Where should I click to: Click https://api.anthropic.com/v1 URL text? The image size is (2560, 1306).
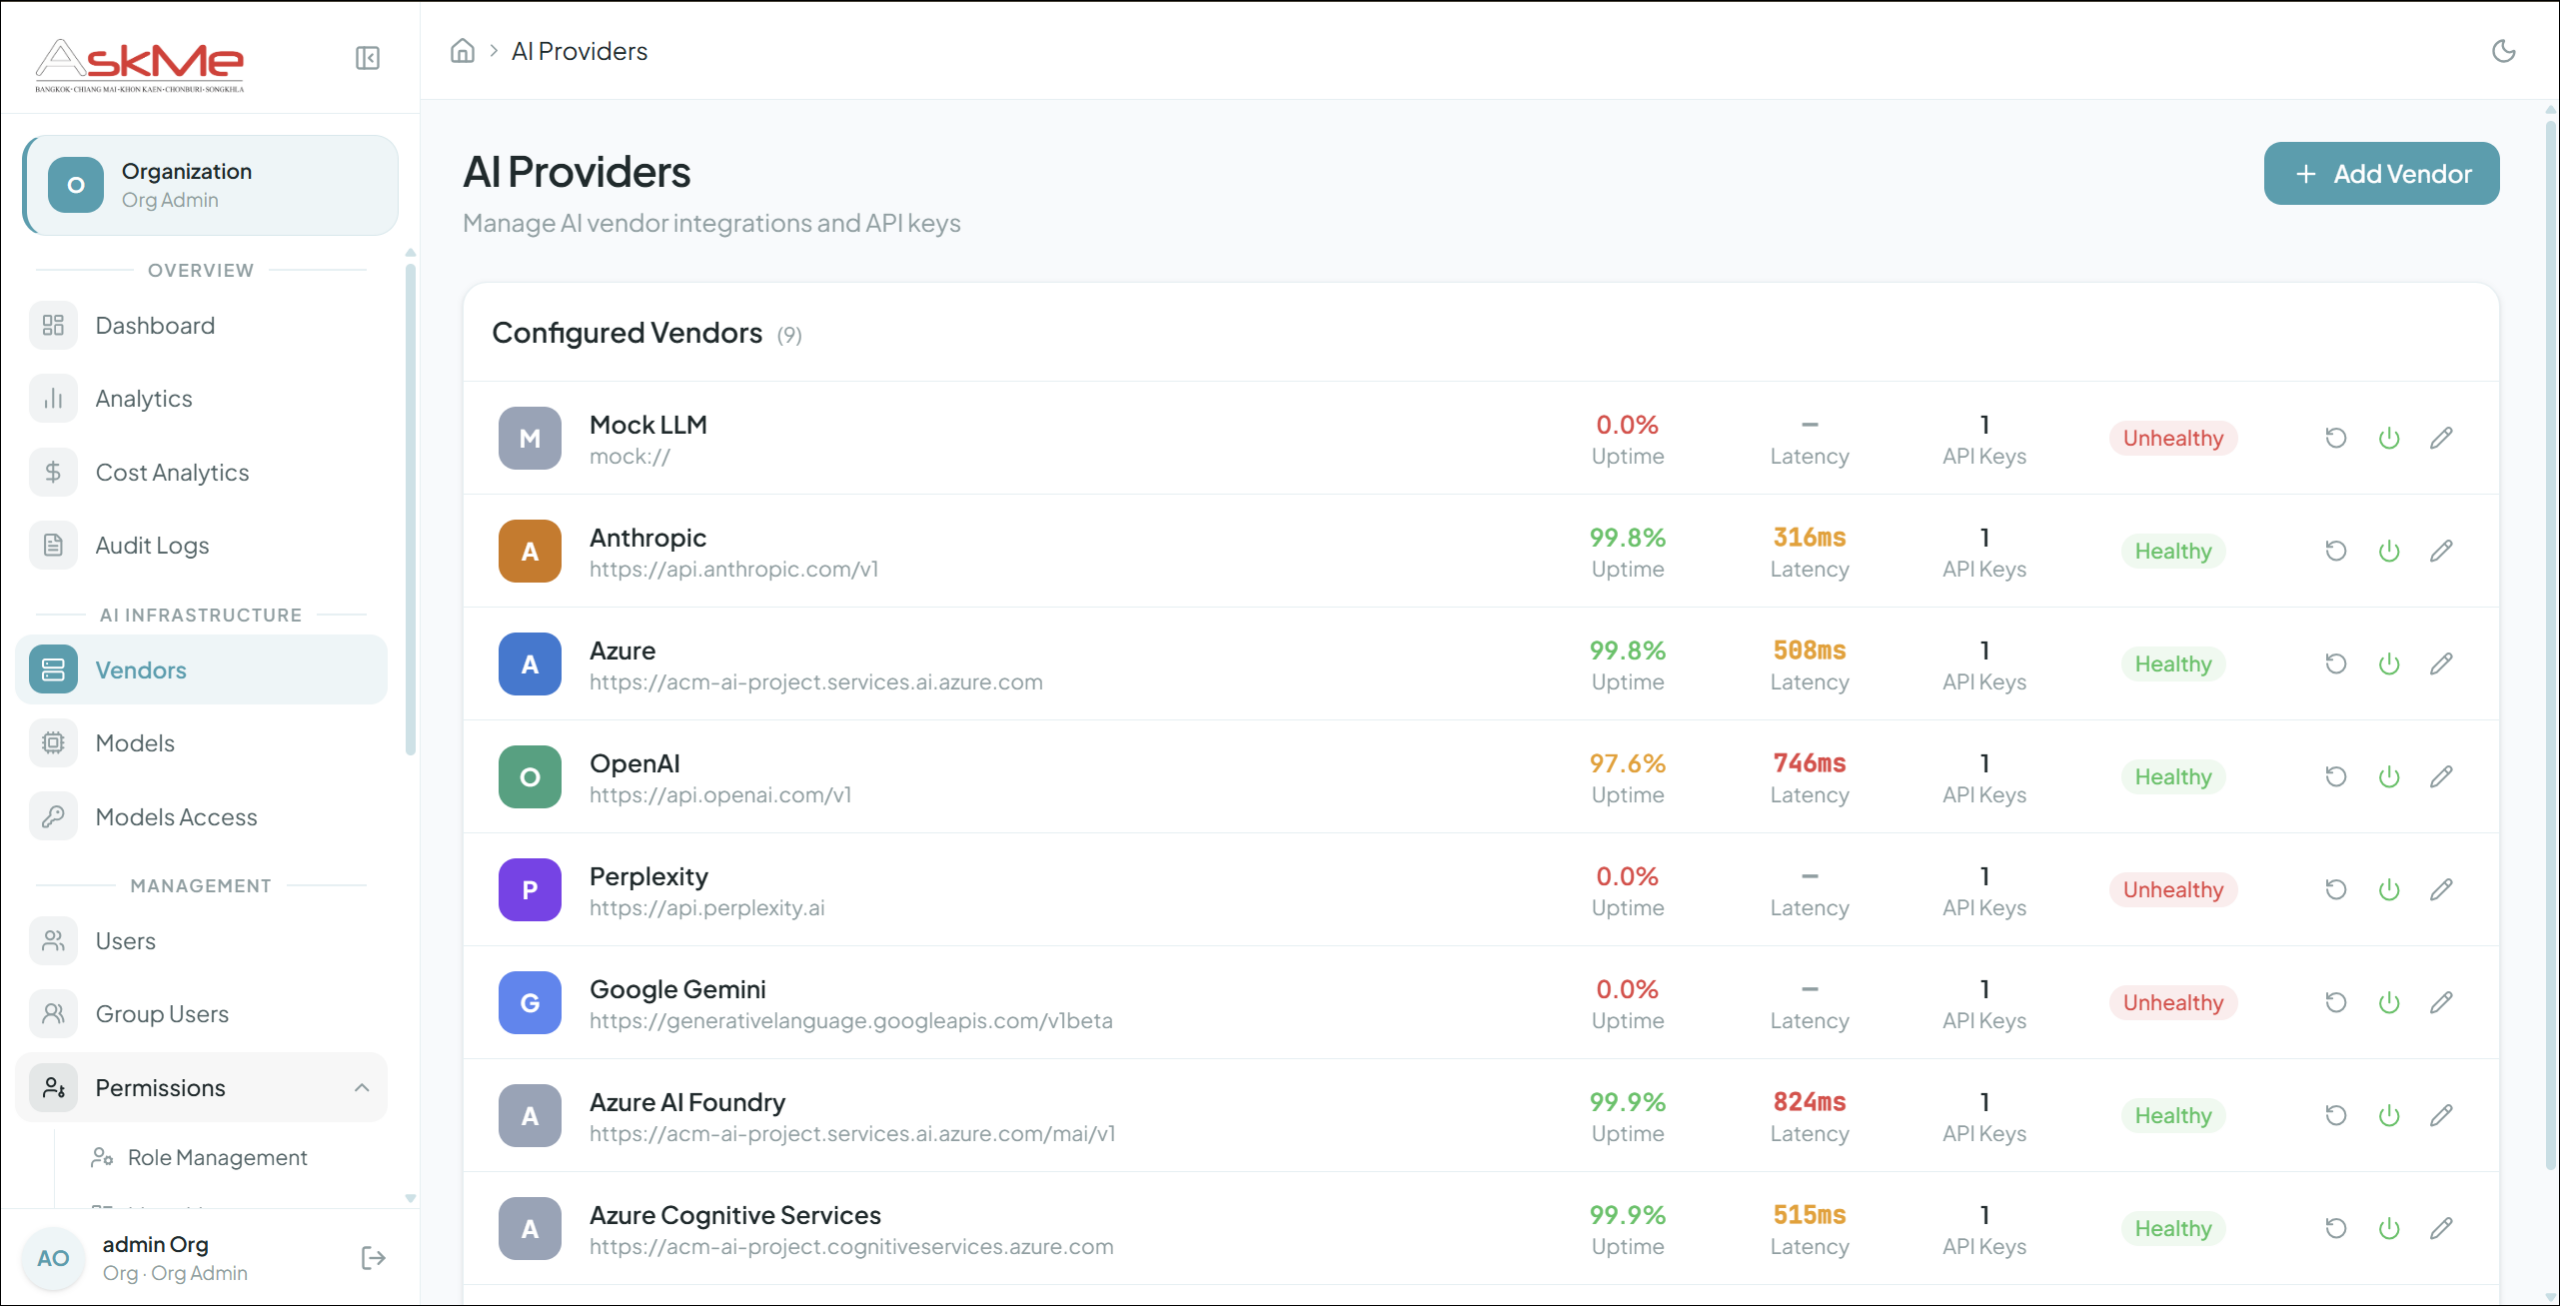point(734,569)
